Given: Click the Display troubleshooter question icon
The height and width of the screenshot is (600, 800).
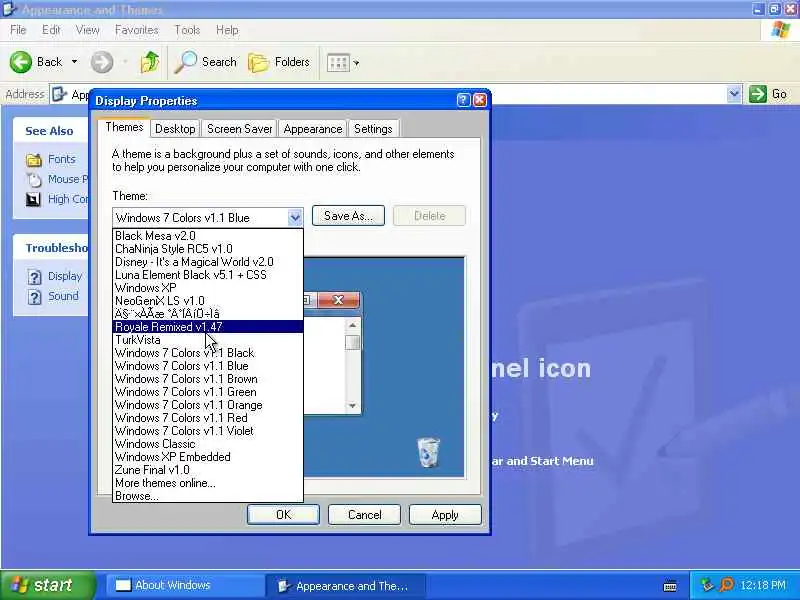Looking at the screenshot, I should click(x=34, y=277).
